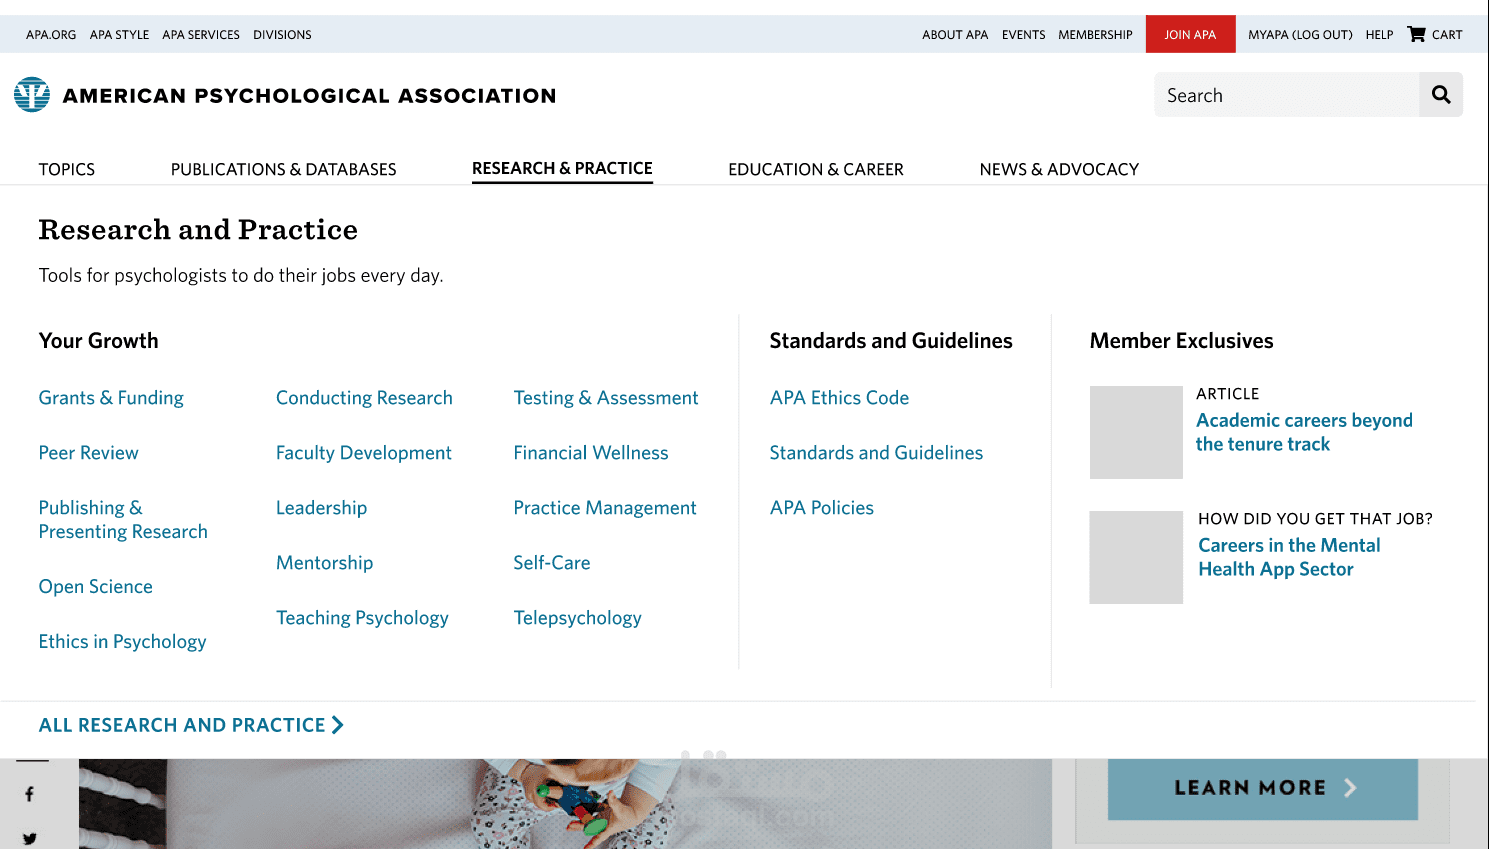Read Careers in the Mental Health App Sector

[1289, 557]
